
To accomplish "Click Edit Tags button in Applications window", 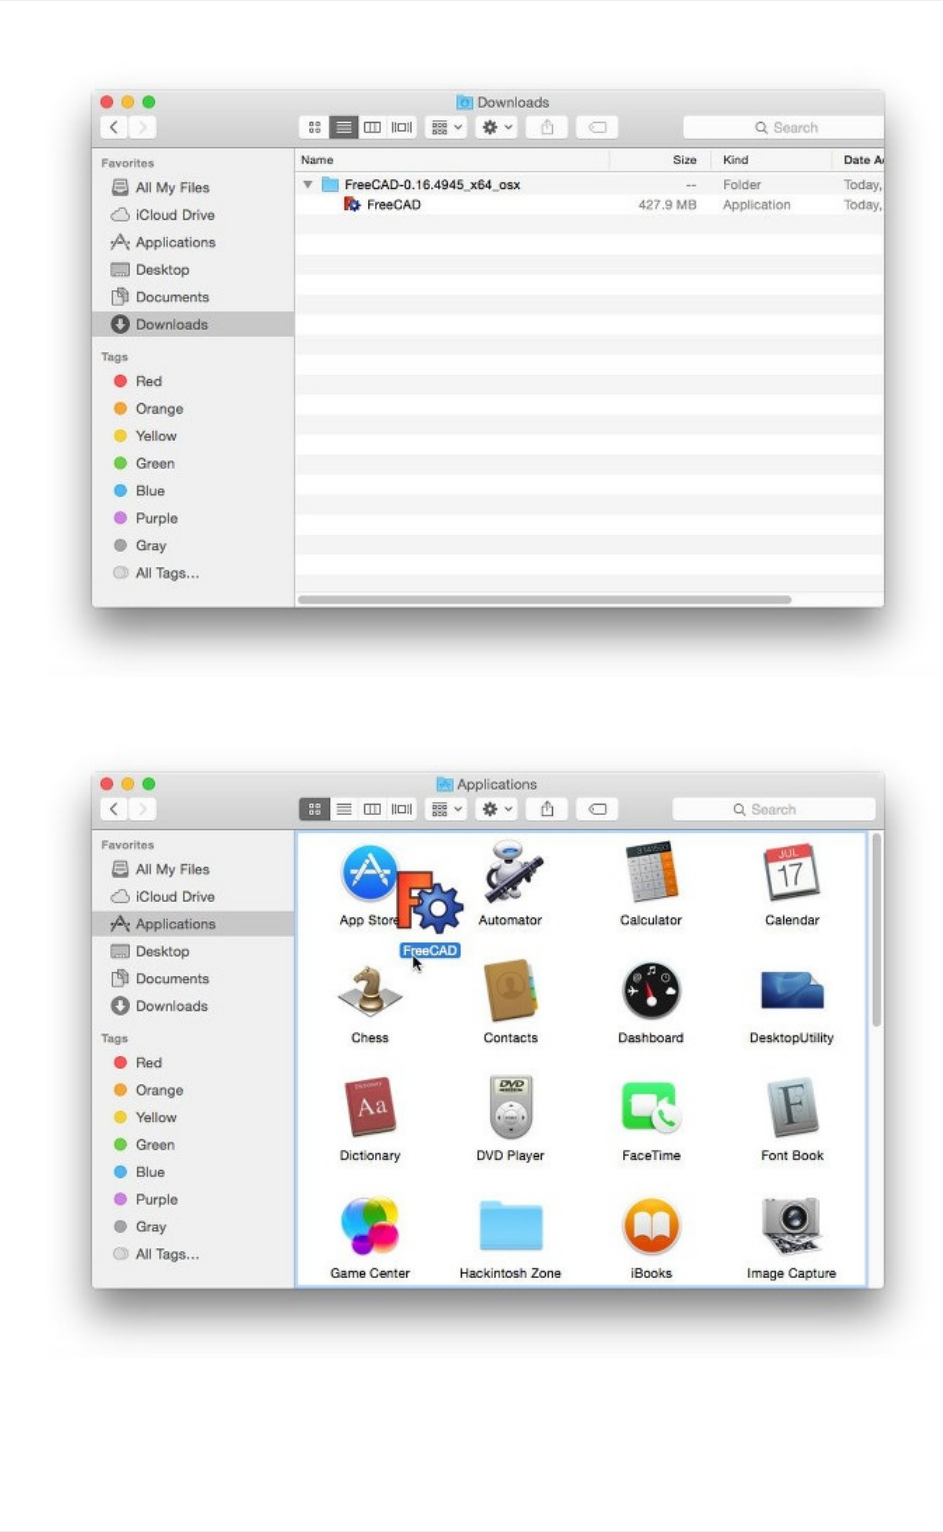I will (x=597, y=809).
